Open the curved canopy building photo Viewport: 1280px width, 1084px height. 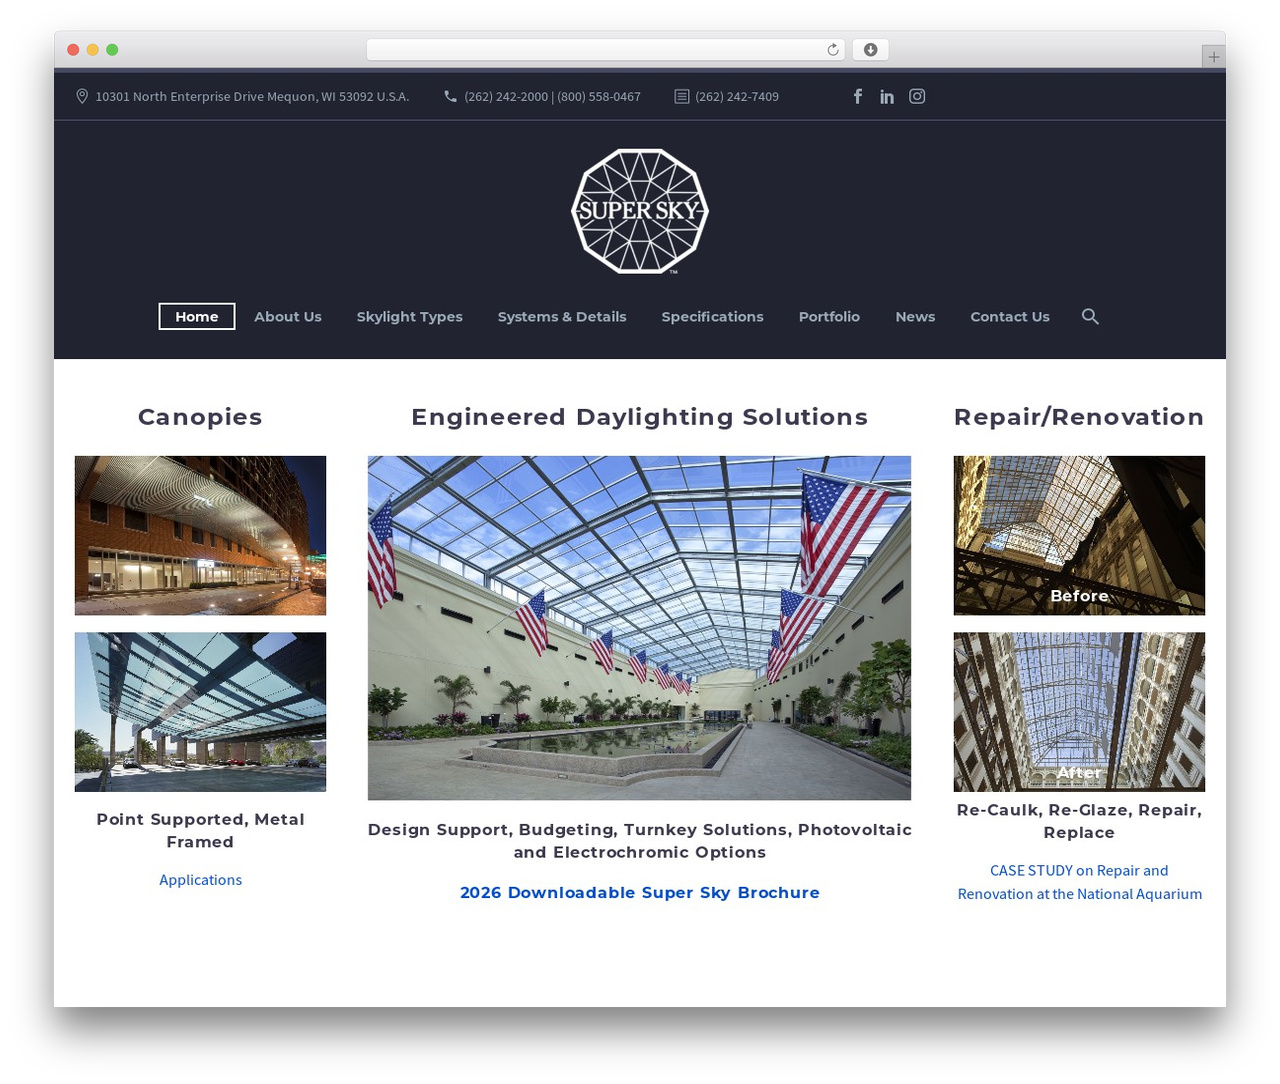pyautogui.click(x=200, y=535)
